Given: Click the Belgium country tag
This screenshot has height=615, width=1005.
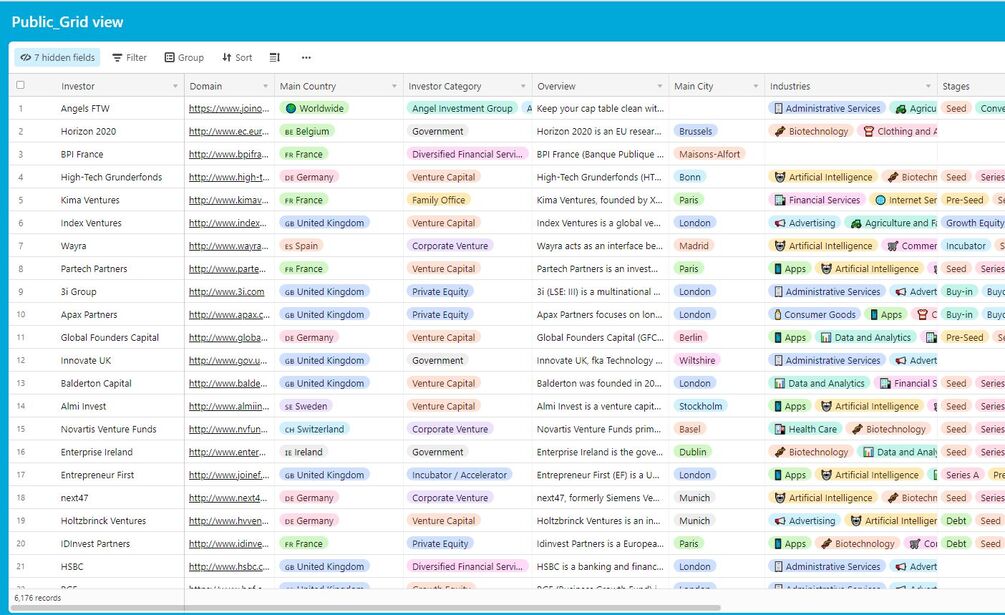Looking at the screenshot, I should coord(307,131).
